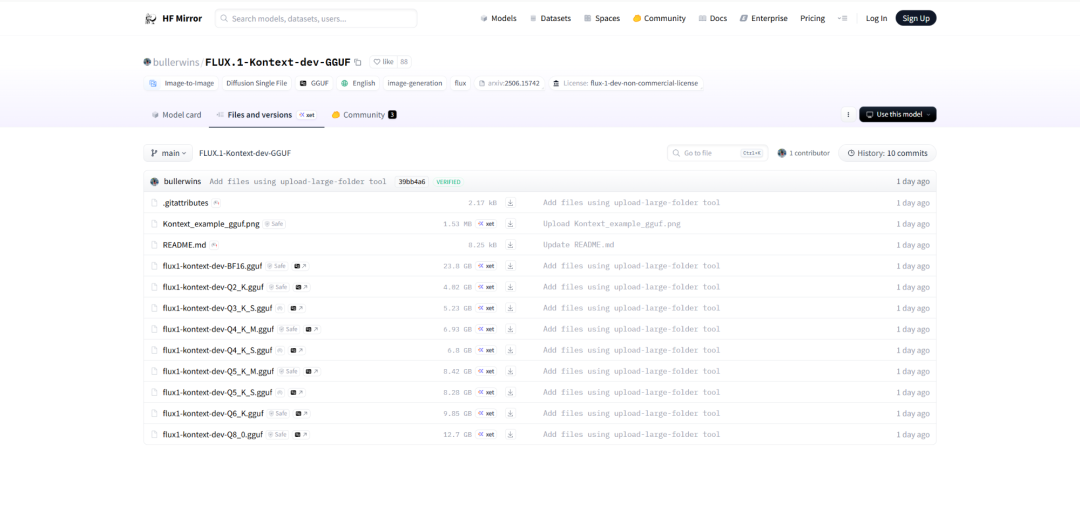Open Spaces in the top navigation

coord(602,19)
